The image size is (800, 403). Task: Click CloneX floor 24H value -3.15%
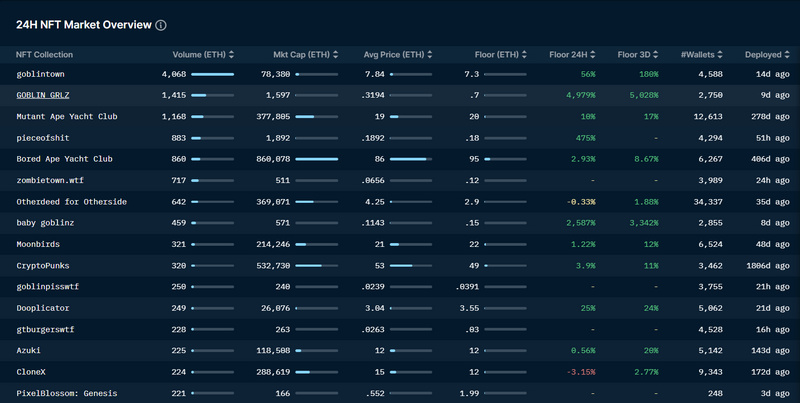click(x=581, y=372)
